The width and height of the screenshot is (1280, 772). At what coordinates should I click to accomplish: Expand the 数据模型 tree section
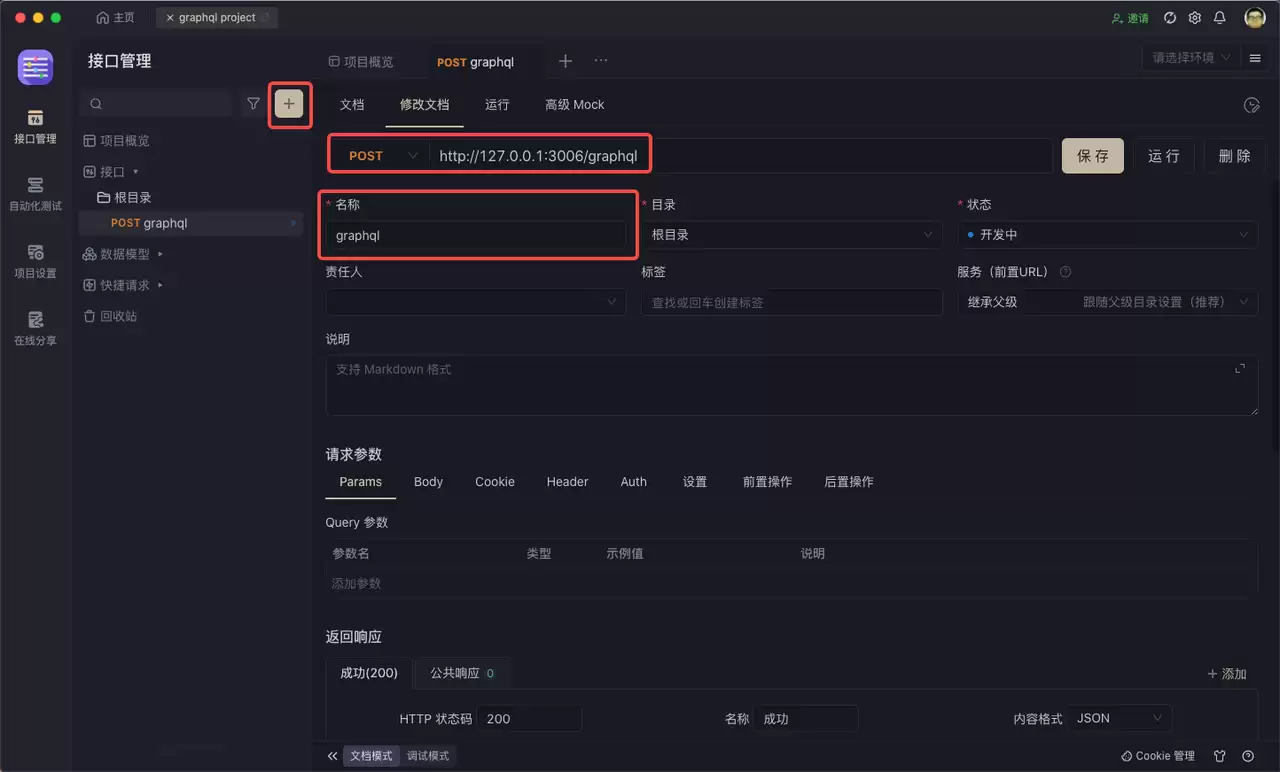(x=160, y=254)
